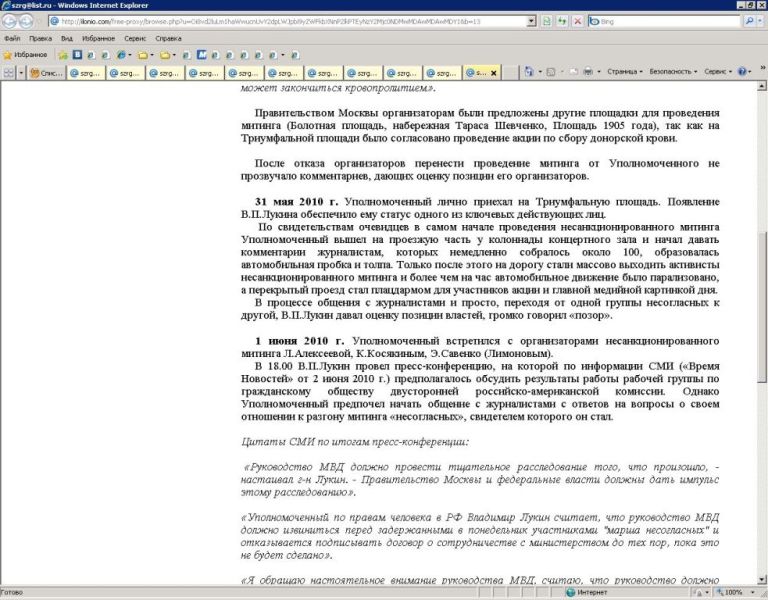Open search provider dropdown next to magnifier
The width and height of the screenshot is (768, 600).
760,21
